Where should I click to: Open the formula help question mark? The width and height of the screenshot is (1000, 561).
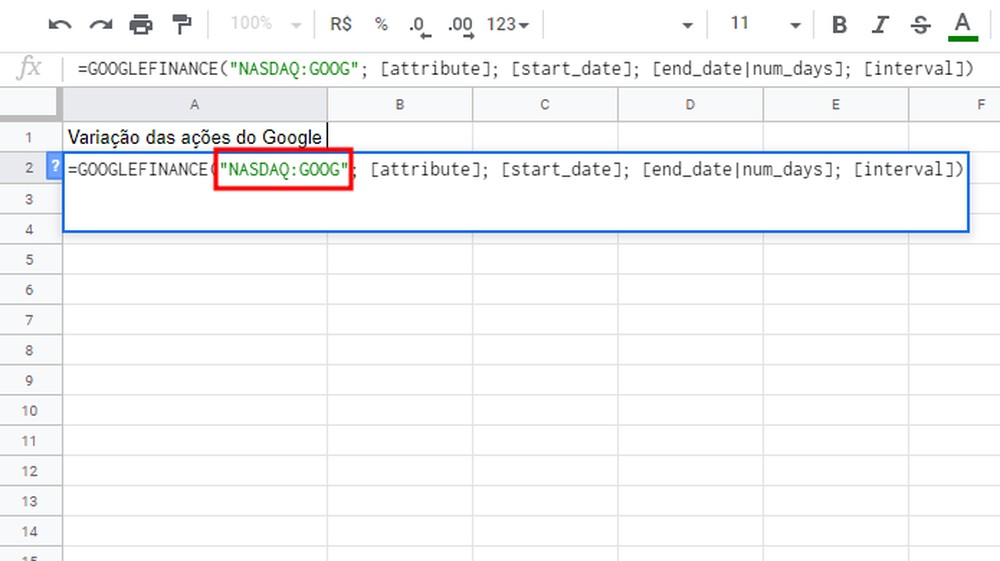(x=55, y=167)
